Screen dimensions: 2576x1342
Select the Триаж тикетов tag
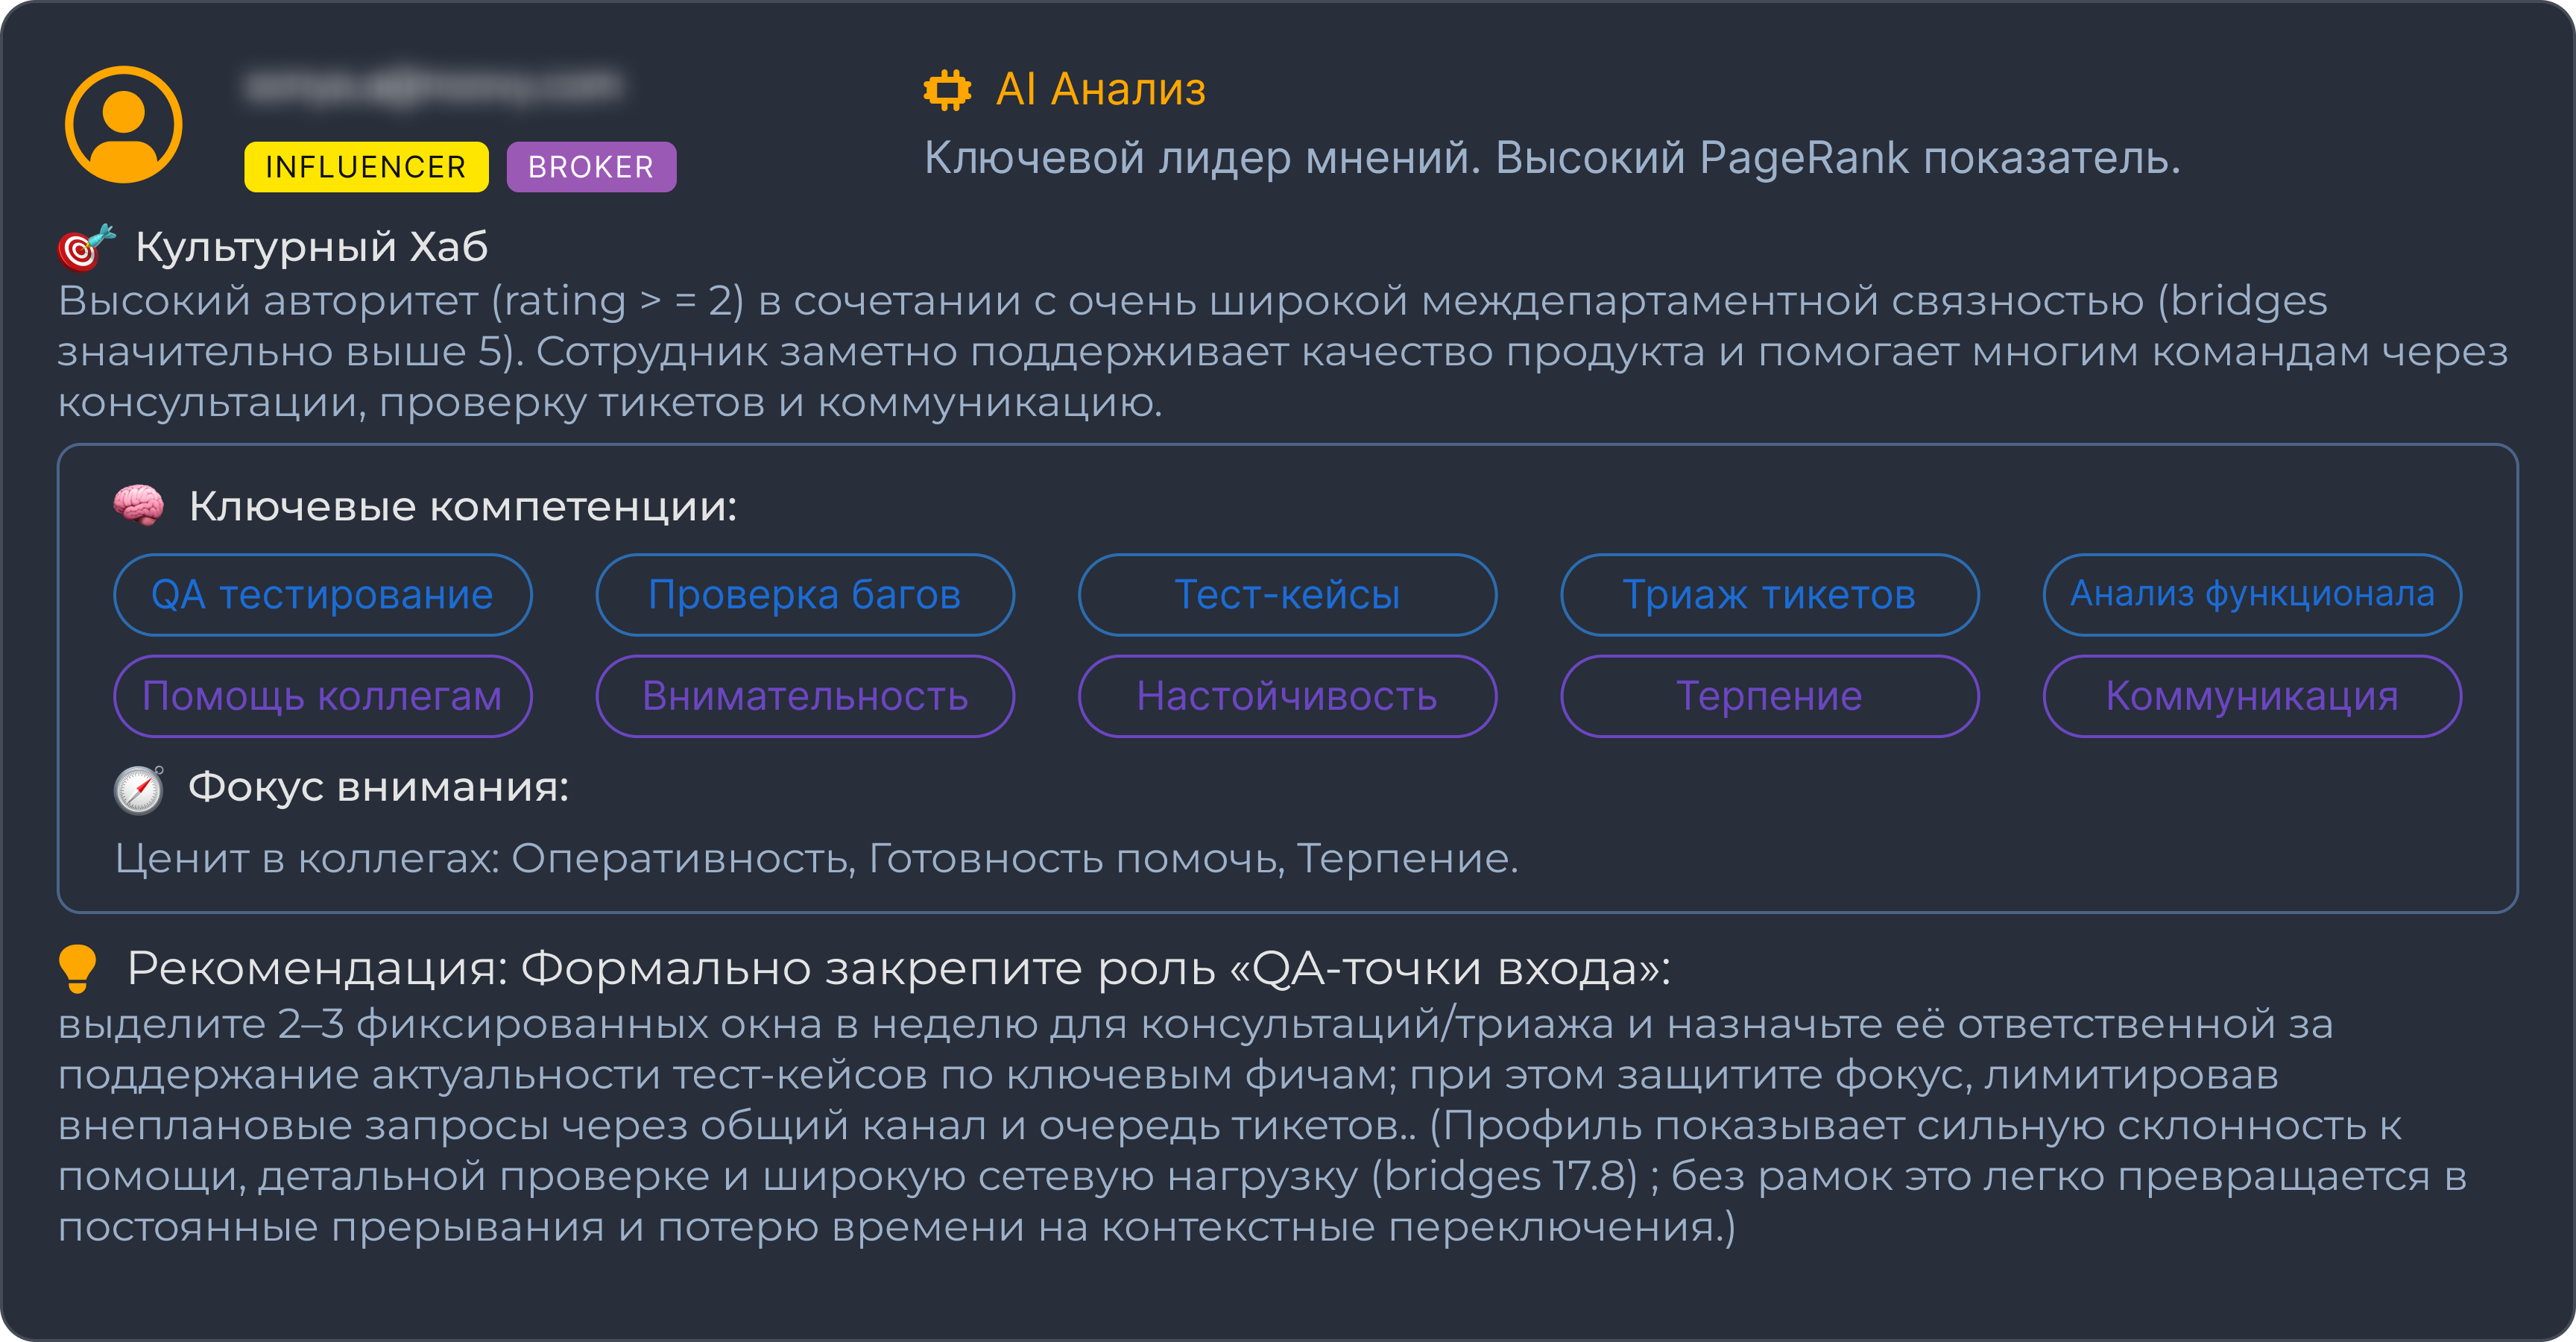click(x=1769, y=595)
